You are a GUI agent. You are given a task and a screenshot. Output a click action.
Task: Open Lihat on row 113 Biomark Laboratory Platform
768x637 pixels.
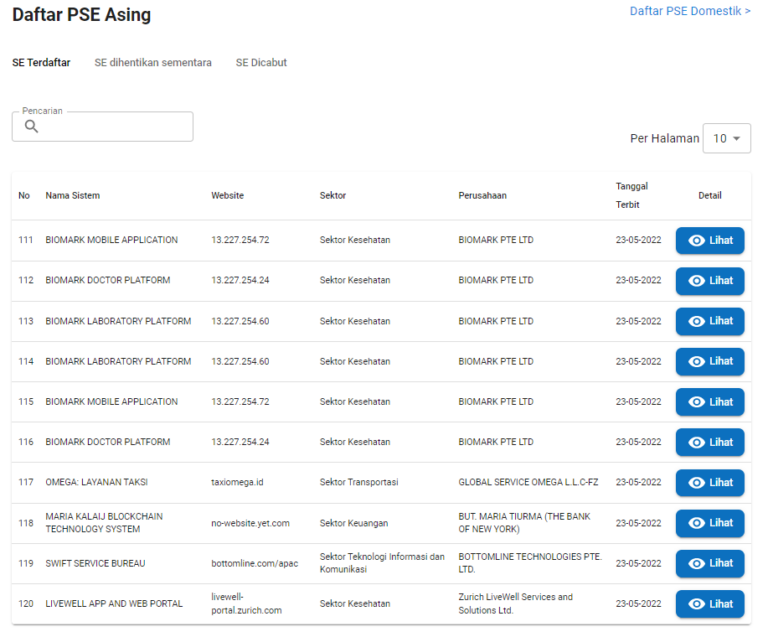click(709, 322)
